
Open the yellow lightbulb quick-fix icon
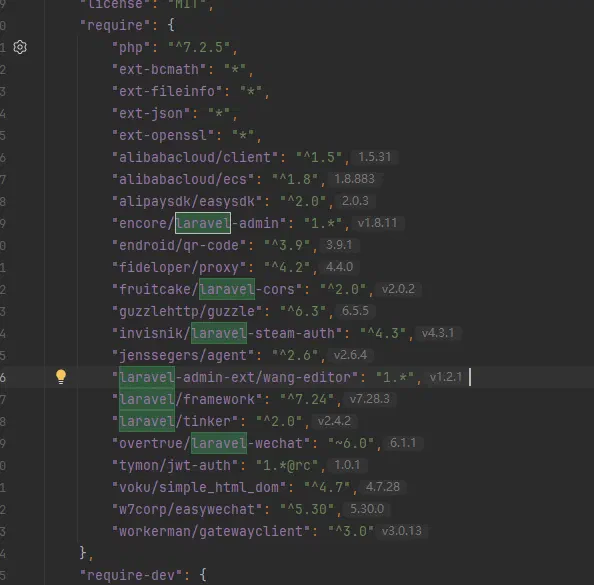coord(61,377)
